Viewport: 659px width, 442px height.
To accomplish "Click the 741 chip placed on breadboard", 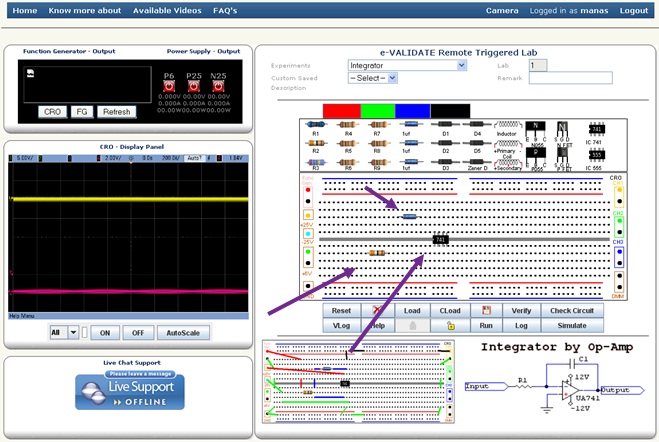I will (440, 239).
